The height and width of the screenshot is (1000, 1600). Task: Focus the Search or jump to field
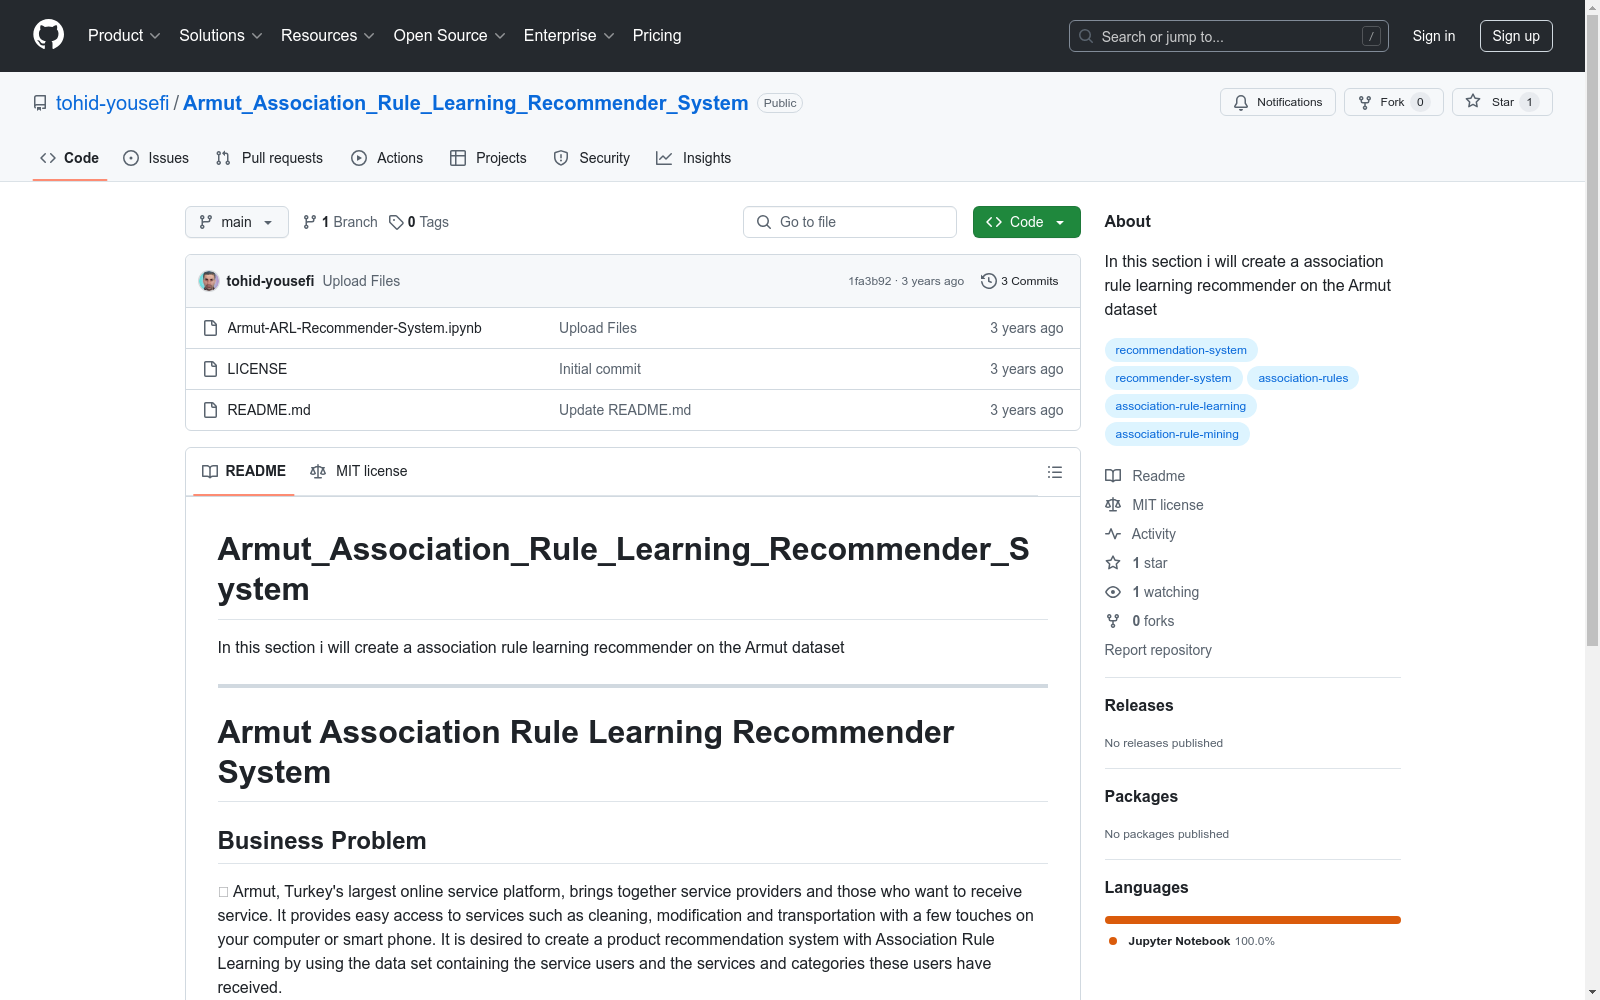click(x=1229, y=36)
